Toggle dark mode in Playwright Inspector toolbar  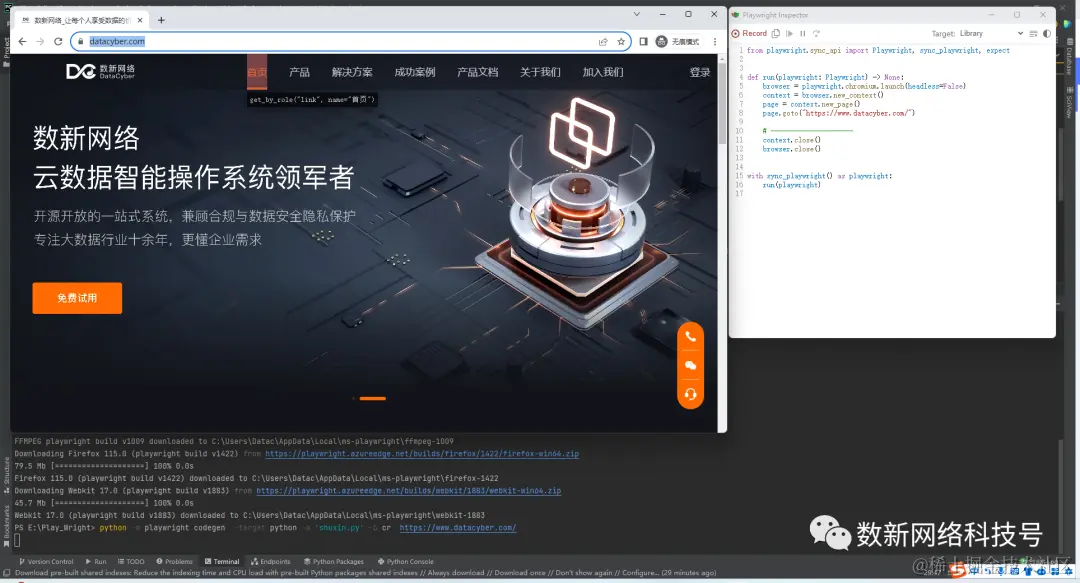pos(1046,33)
